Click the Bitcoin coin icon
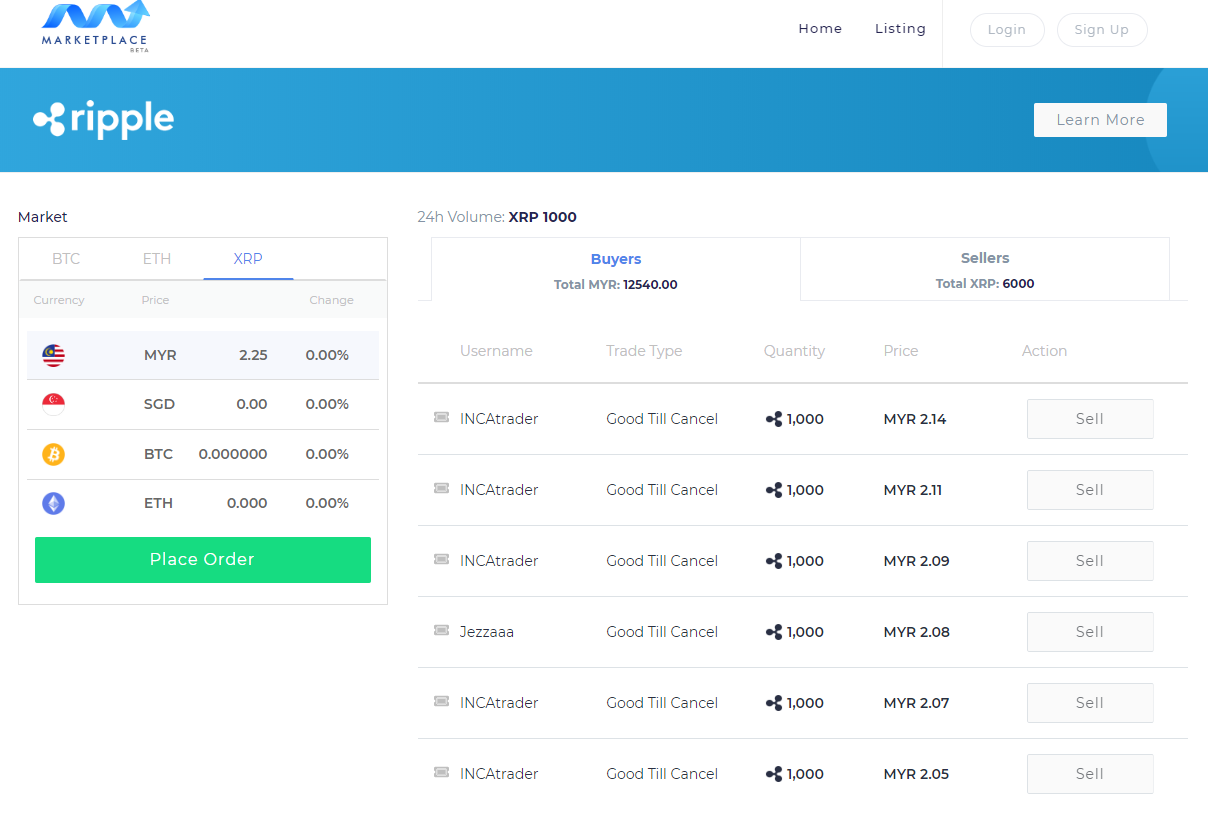 click(x=53, y=454)
